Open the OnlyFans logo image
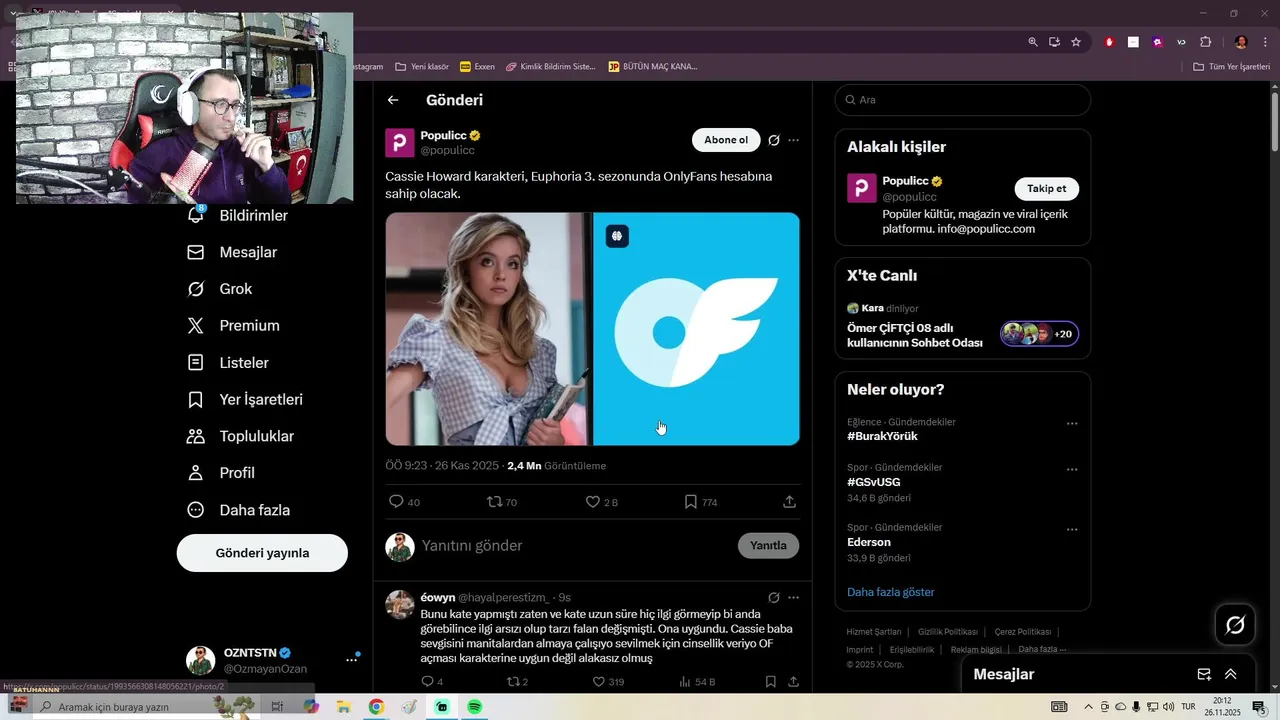 coord(696,329)
